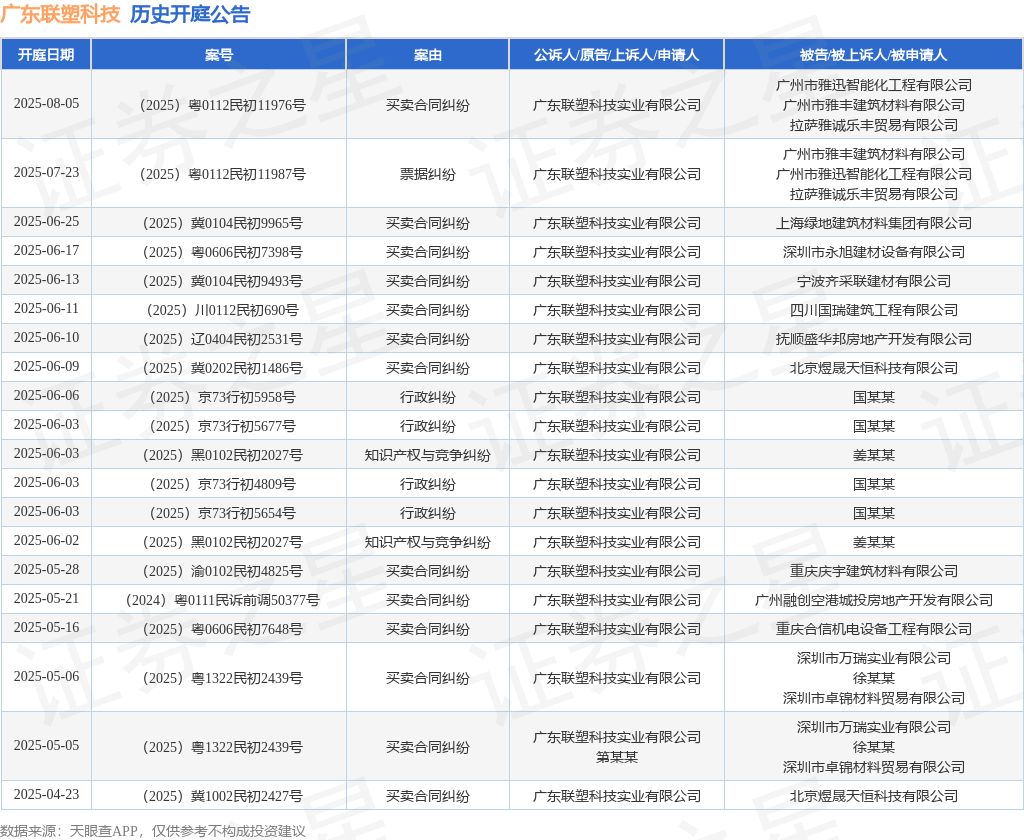Screen dimensions: 1024x840
Task: Click the 历史开庭公告 heading
Action: coord(190,14)
